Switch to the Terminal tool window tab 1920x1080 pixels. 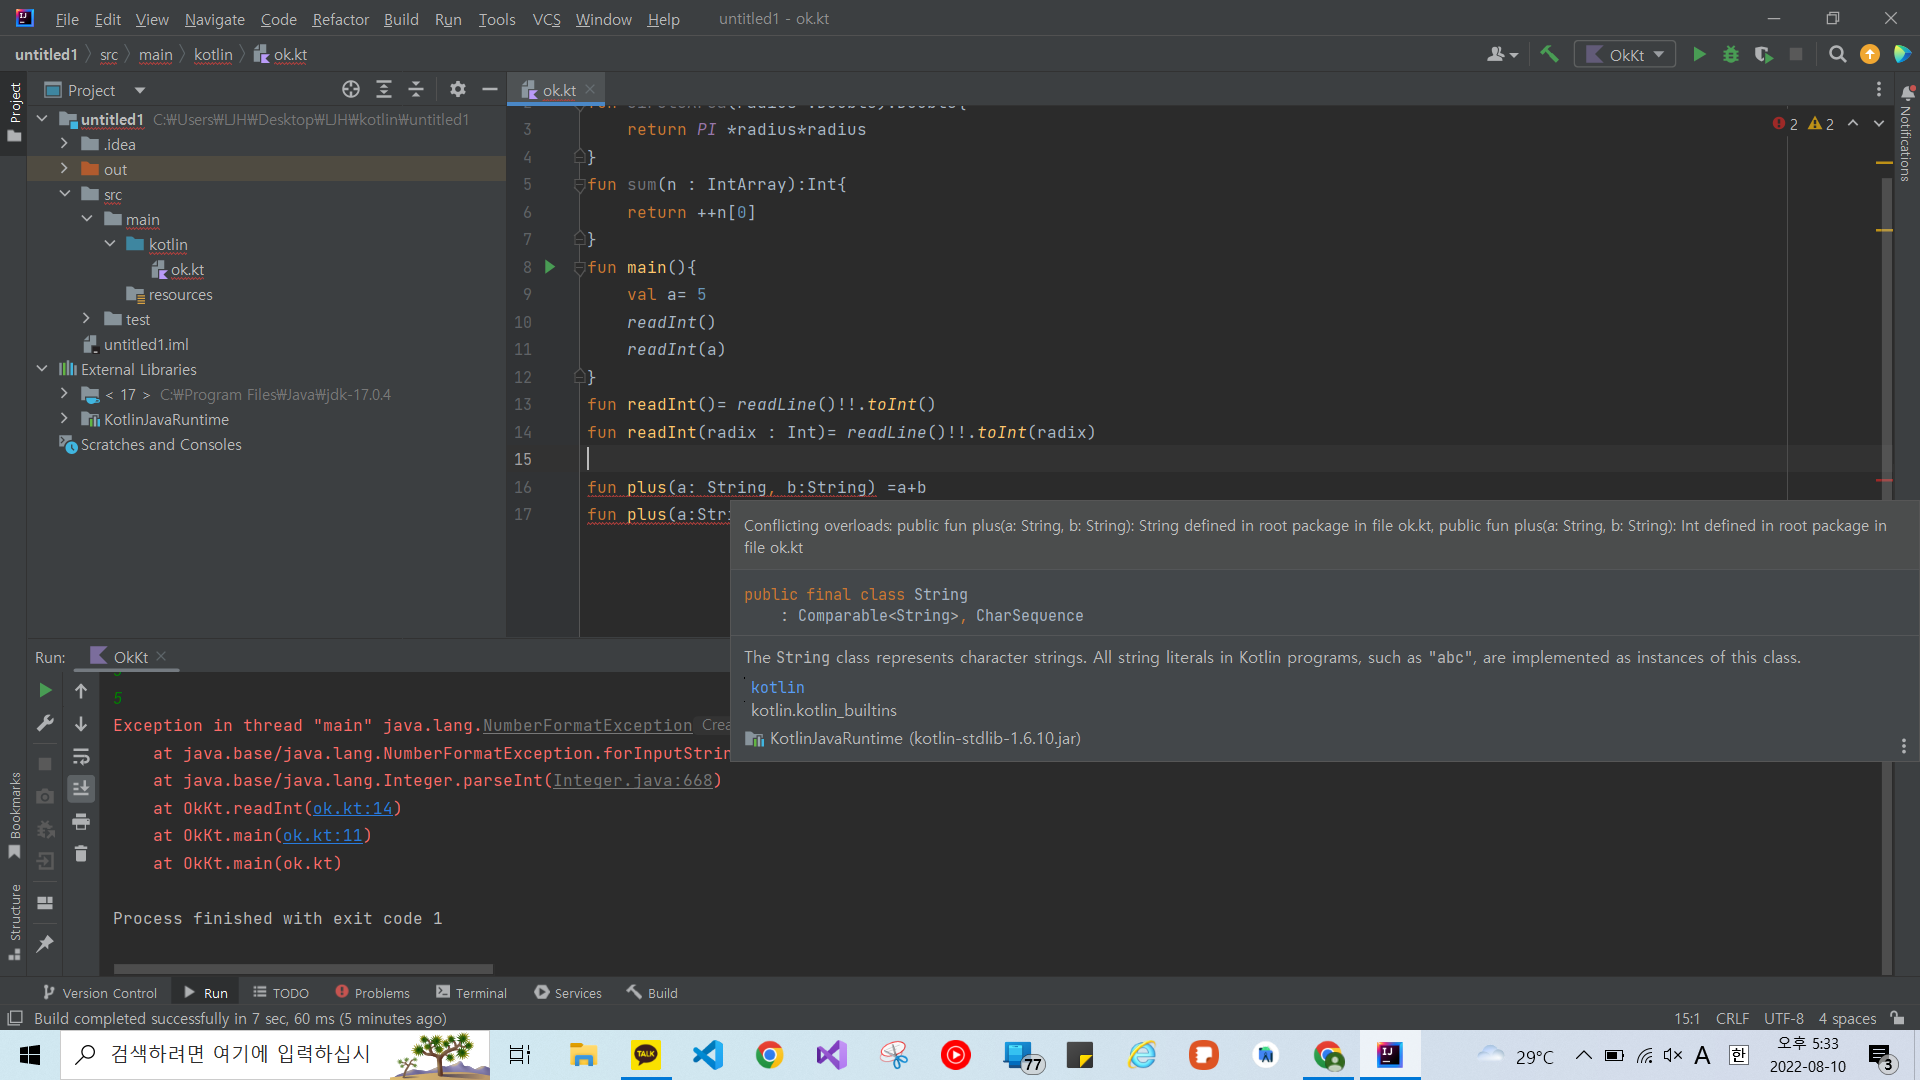(471, 993)
